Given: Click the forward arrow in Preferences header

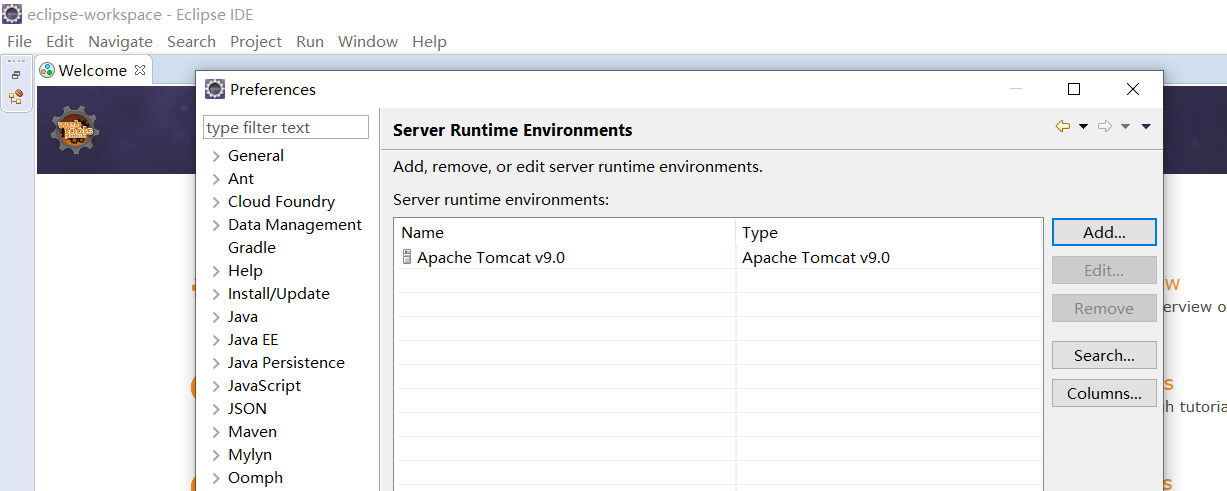Looking at the screenshot, I should click(x=1105, y=126).
